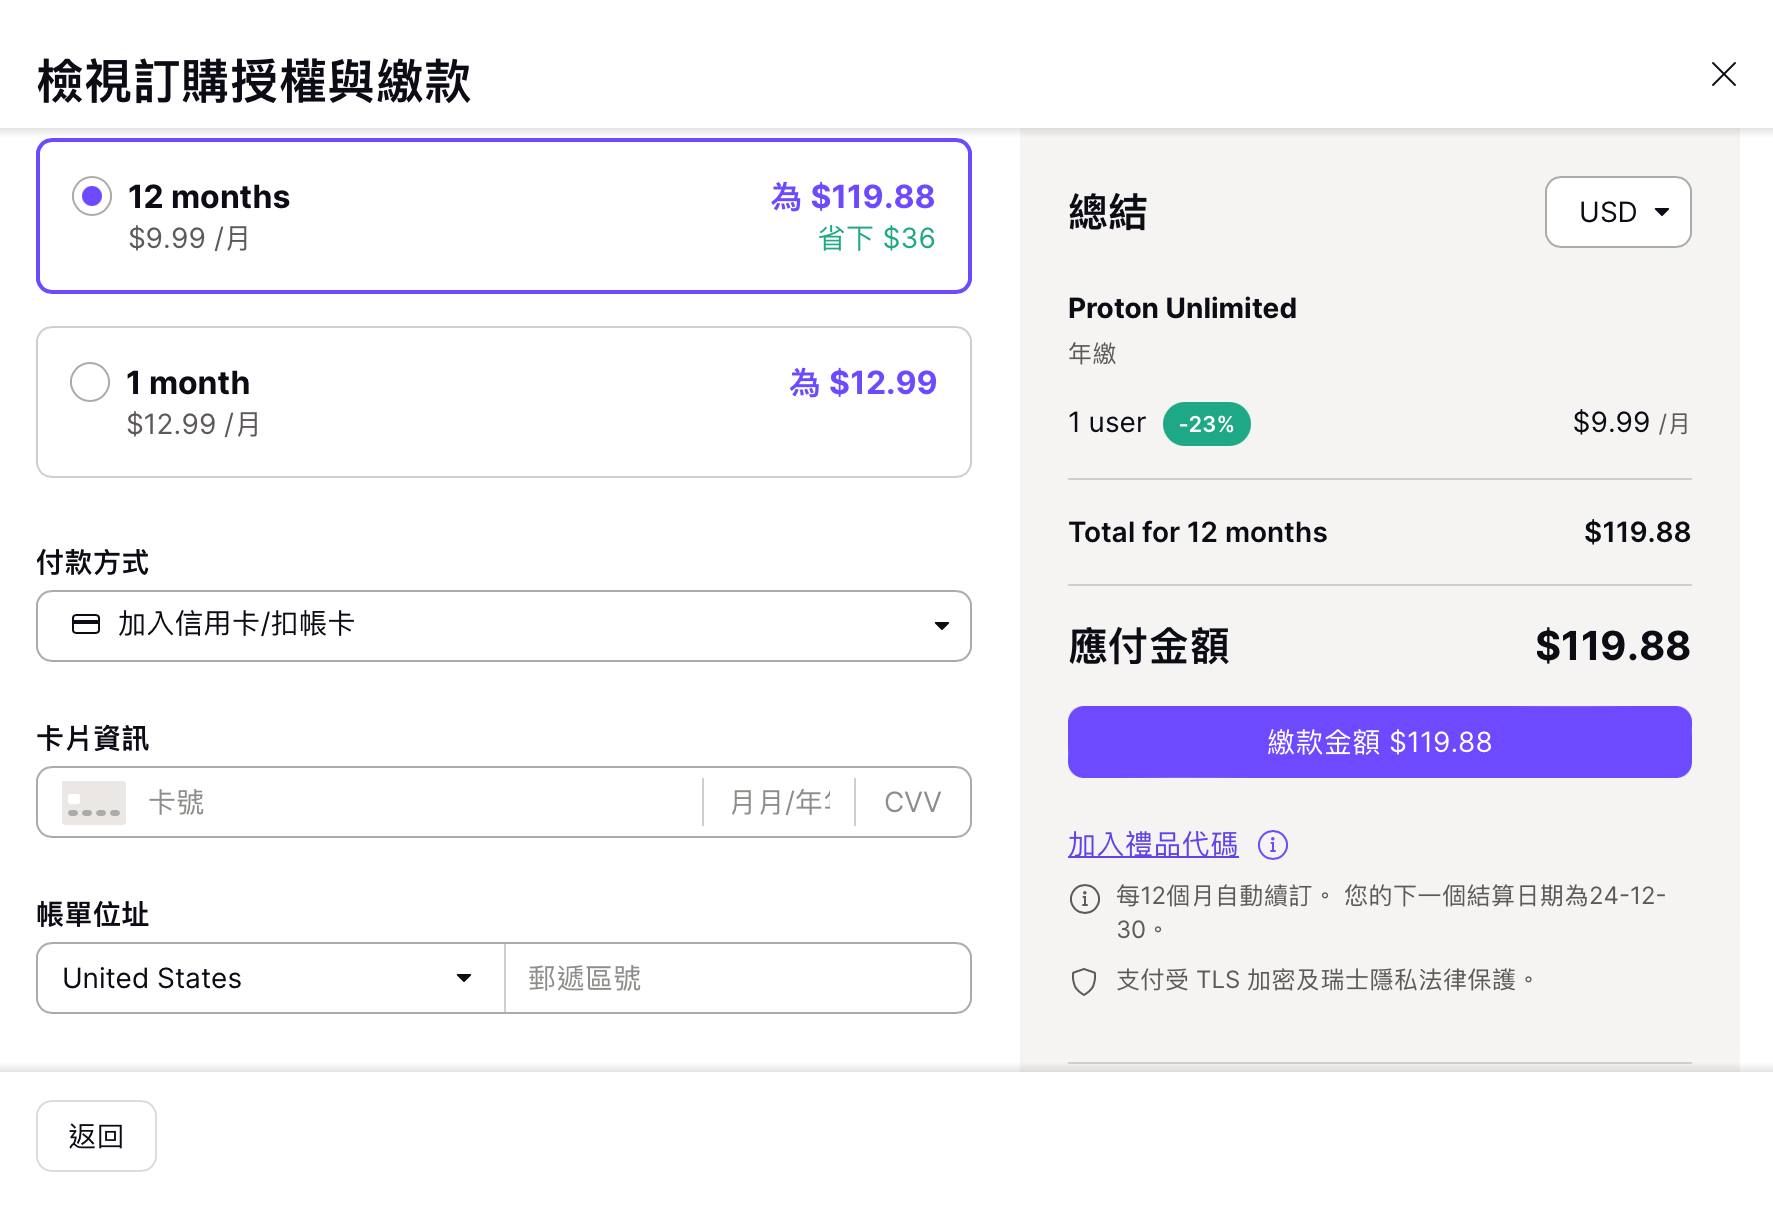This screenshot has width=1773, height=1210.
Task: Click the 返回 back button
Action: click(96, 1136)
